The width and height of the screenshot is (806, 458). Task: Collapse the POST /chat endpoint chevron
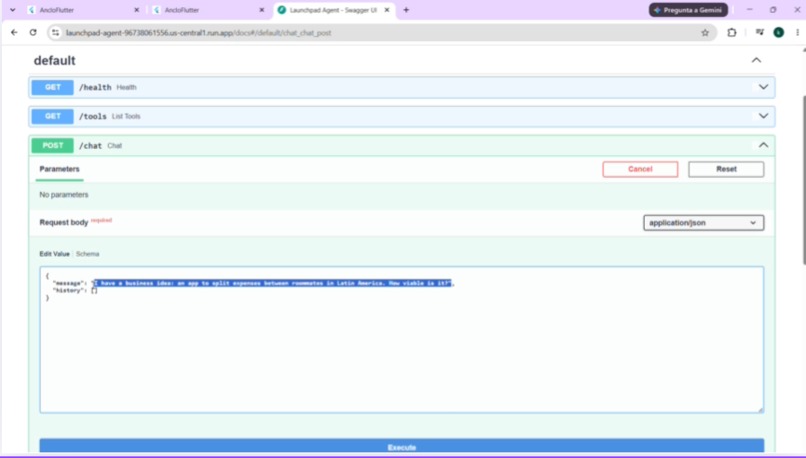[763, 145]
